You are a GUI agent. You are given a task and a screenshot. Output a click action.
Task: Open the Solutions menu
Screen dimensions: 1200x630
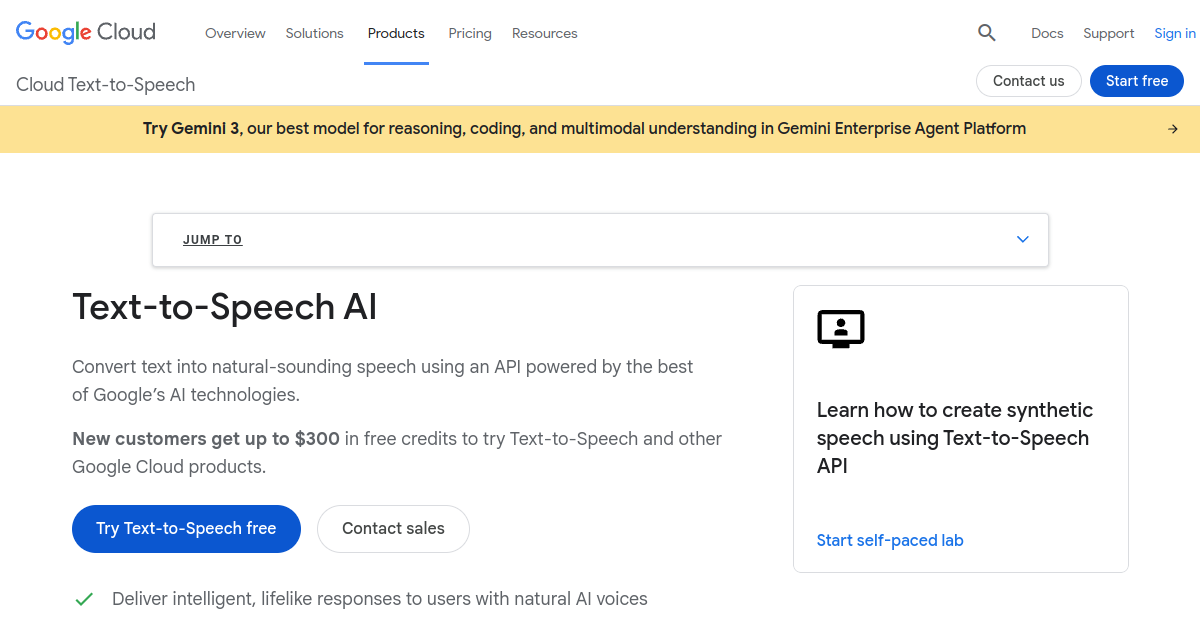315,33
